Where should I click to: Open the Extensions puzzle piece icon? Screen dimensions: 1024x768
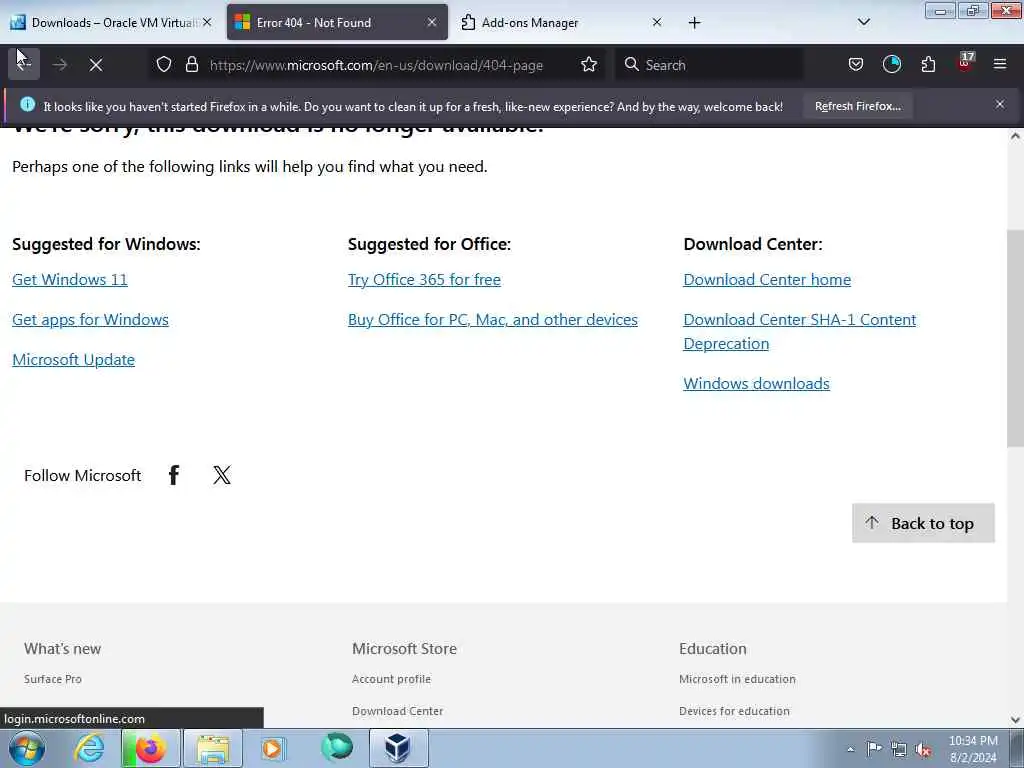coord(928,65)
